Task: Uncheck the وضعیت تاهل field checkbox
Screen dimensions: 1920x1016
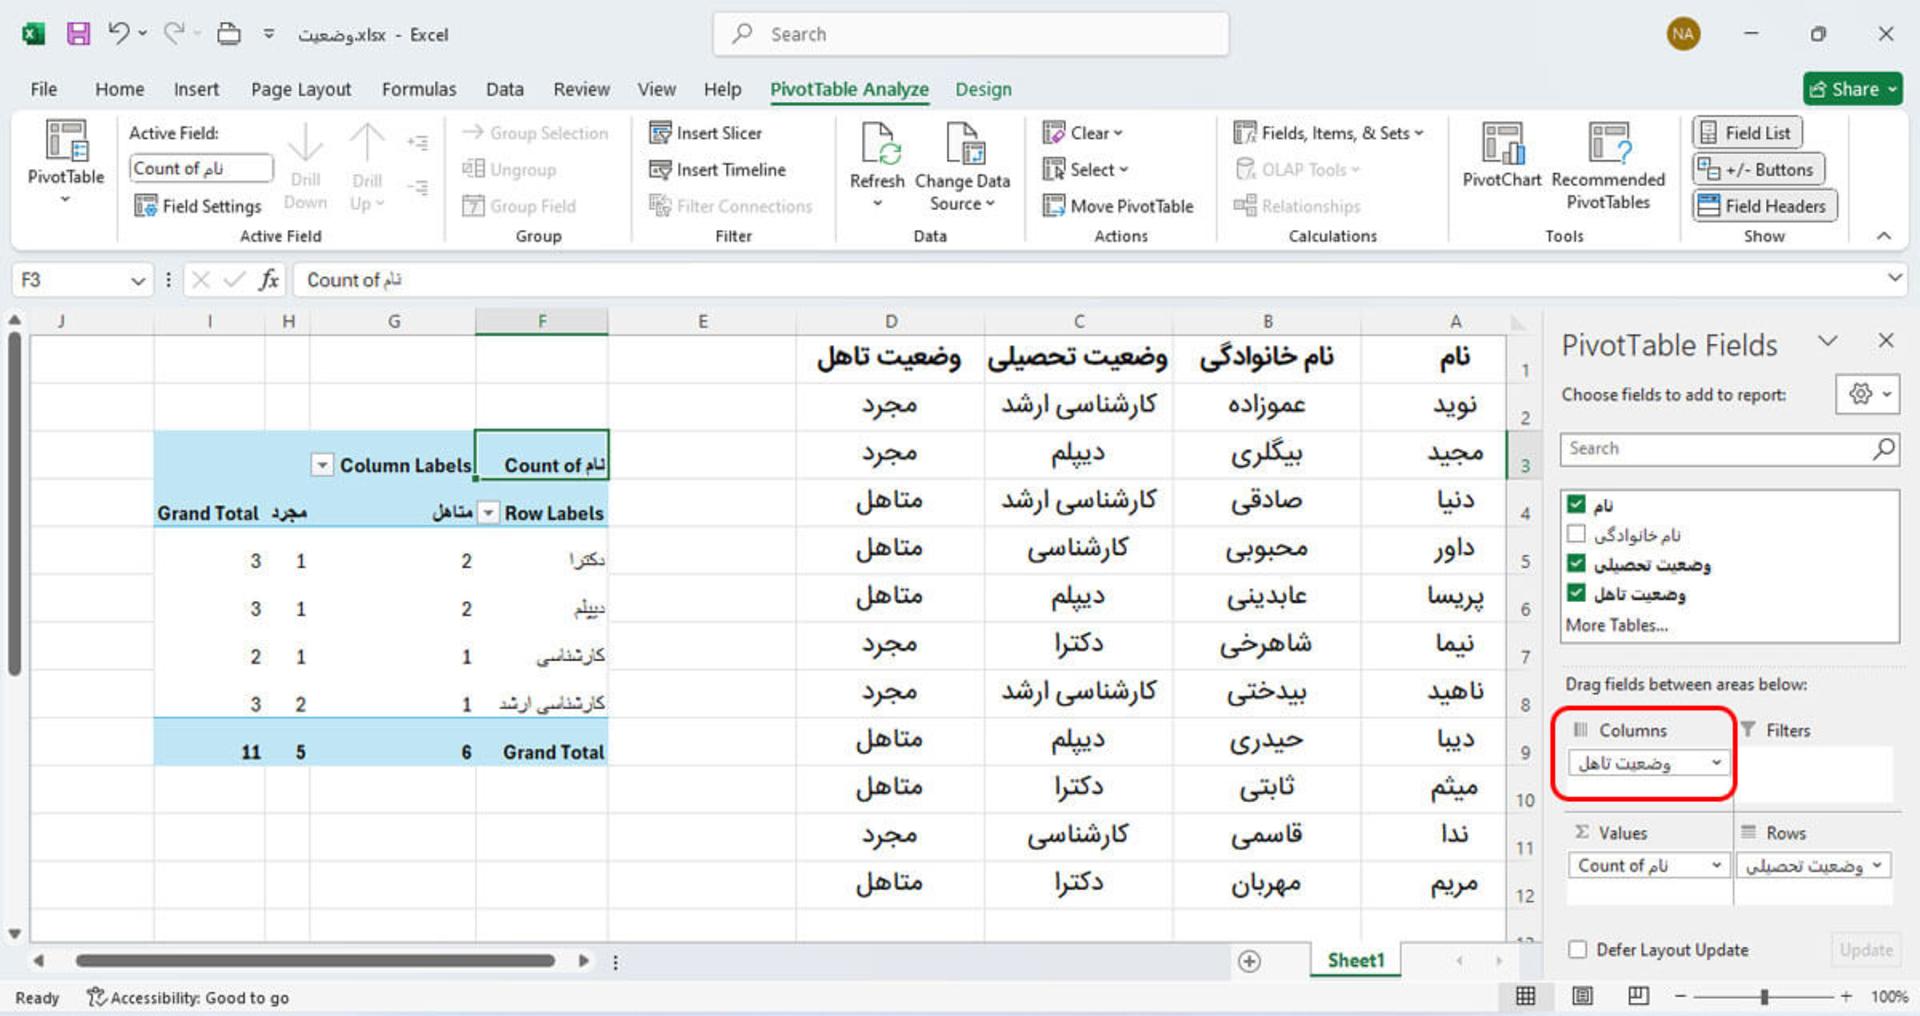Action: [x=1577, y=593]
